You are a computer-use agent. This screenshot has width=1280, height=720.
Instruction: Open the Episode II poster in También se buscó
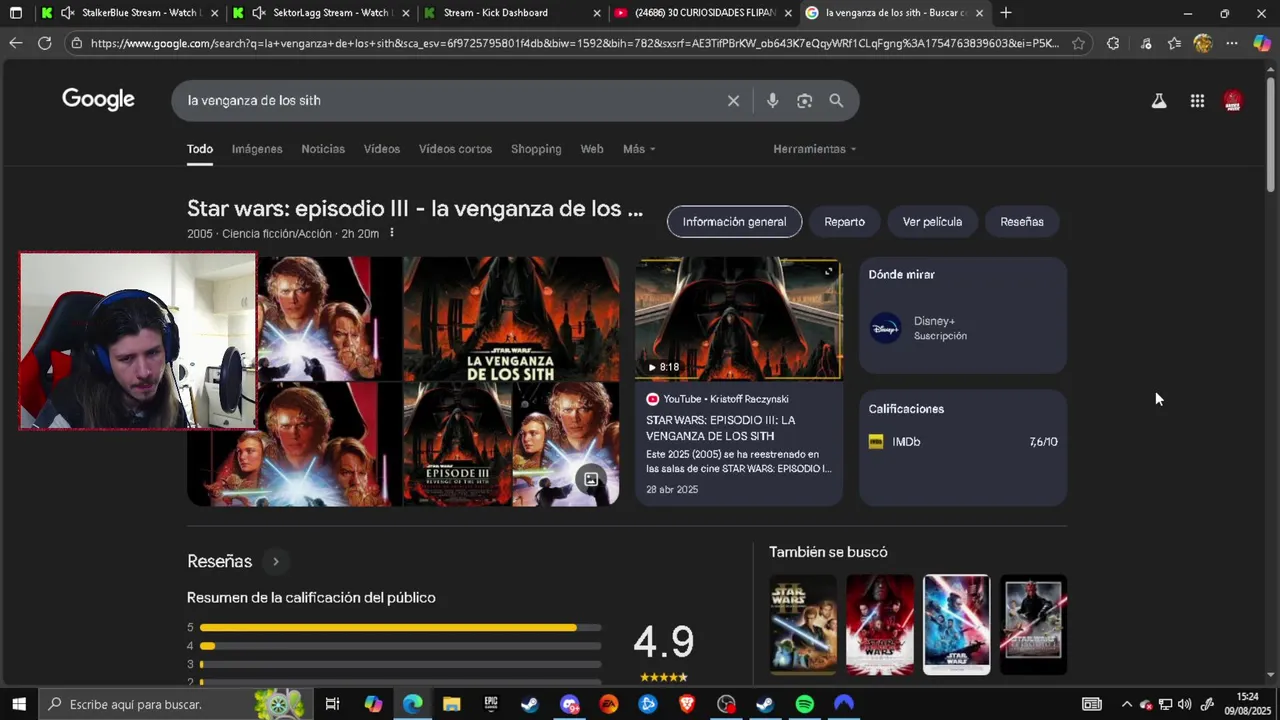pos(803,624)
